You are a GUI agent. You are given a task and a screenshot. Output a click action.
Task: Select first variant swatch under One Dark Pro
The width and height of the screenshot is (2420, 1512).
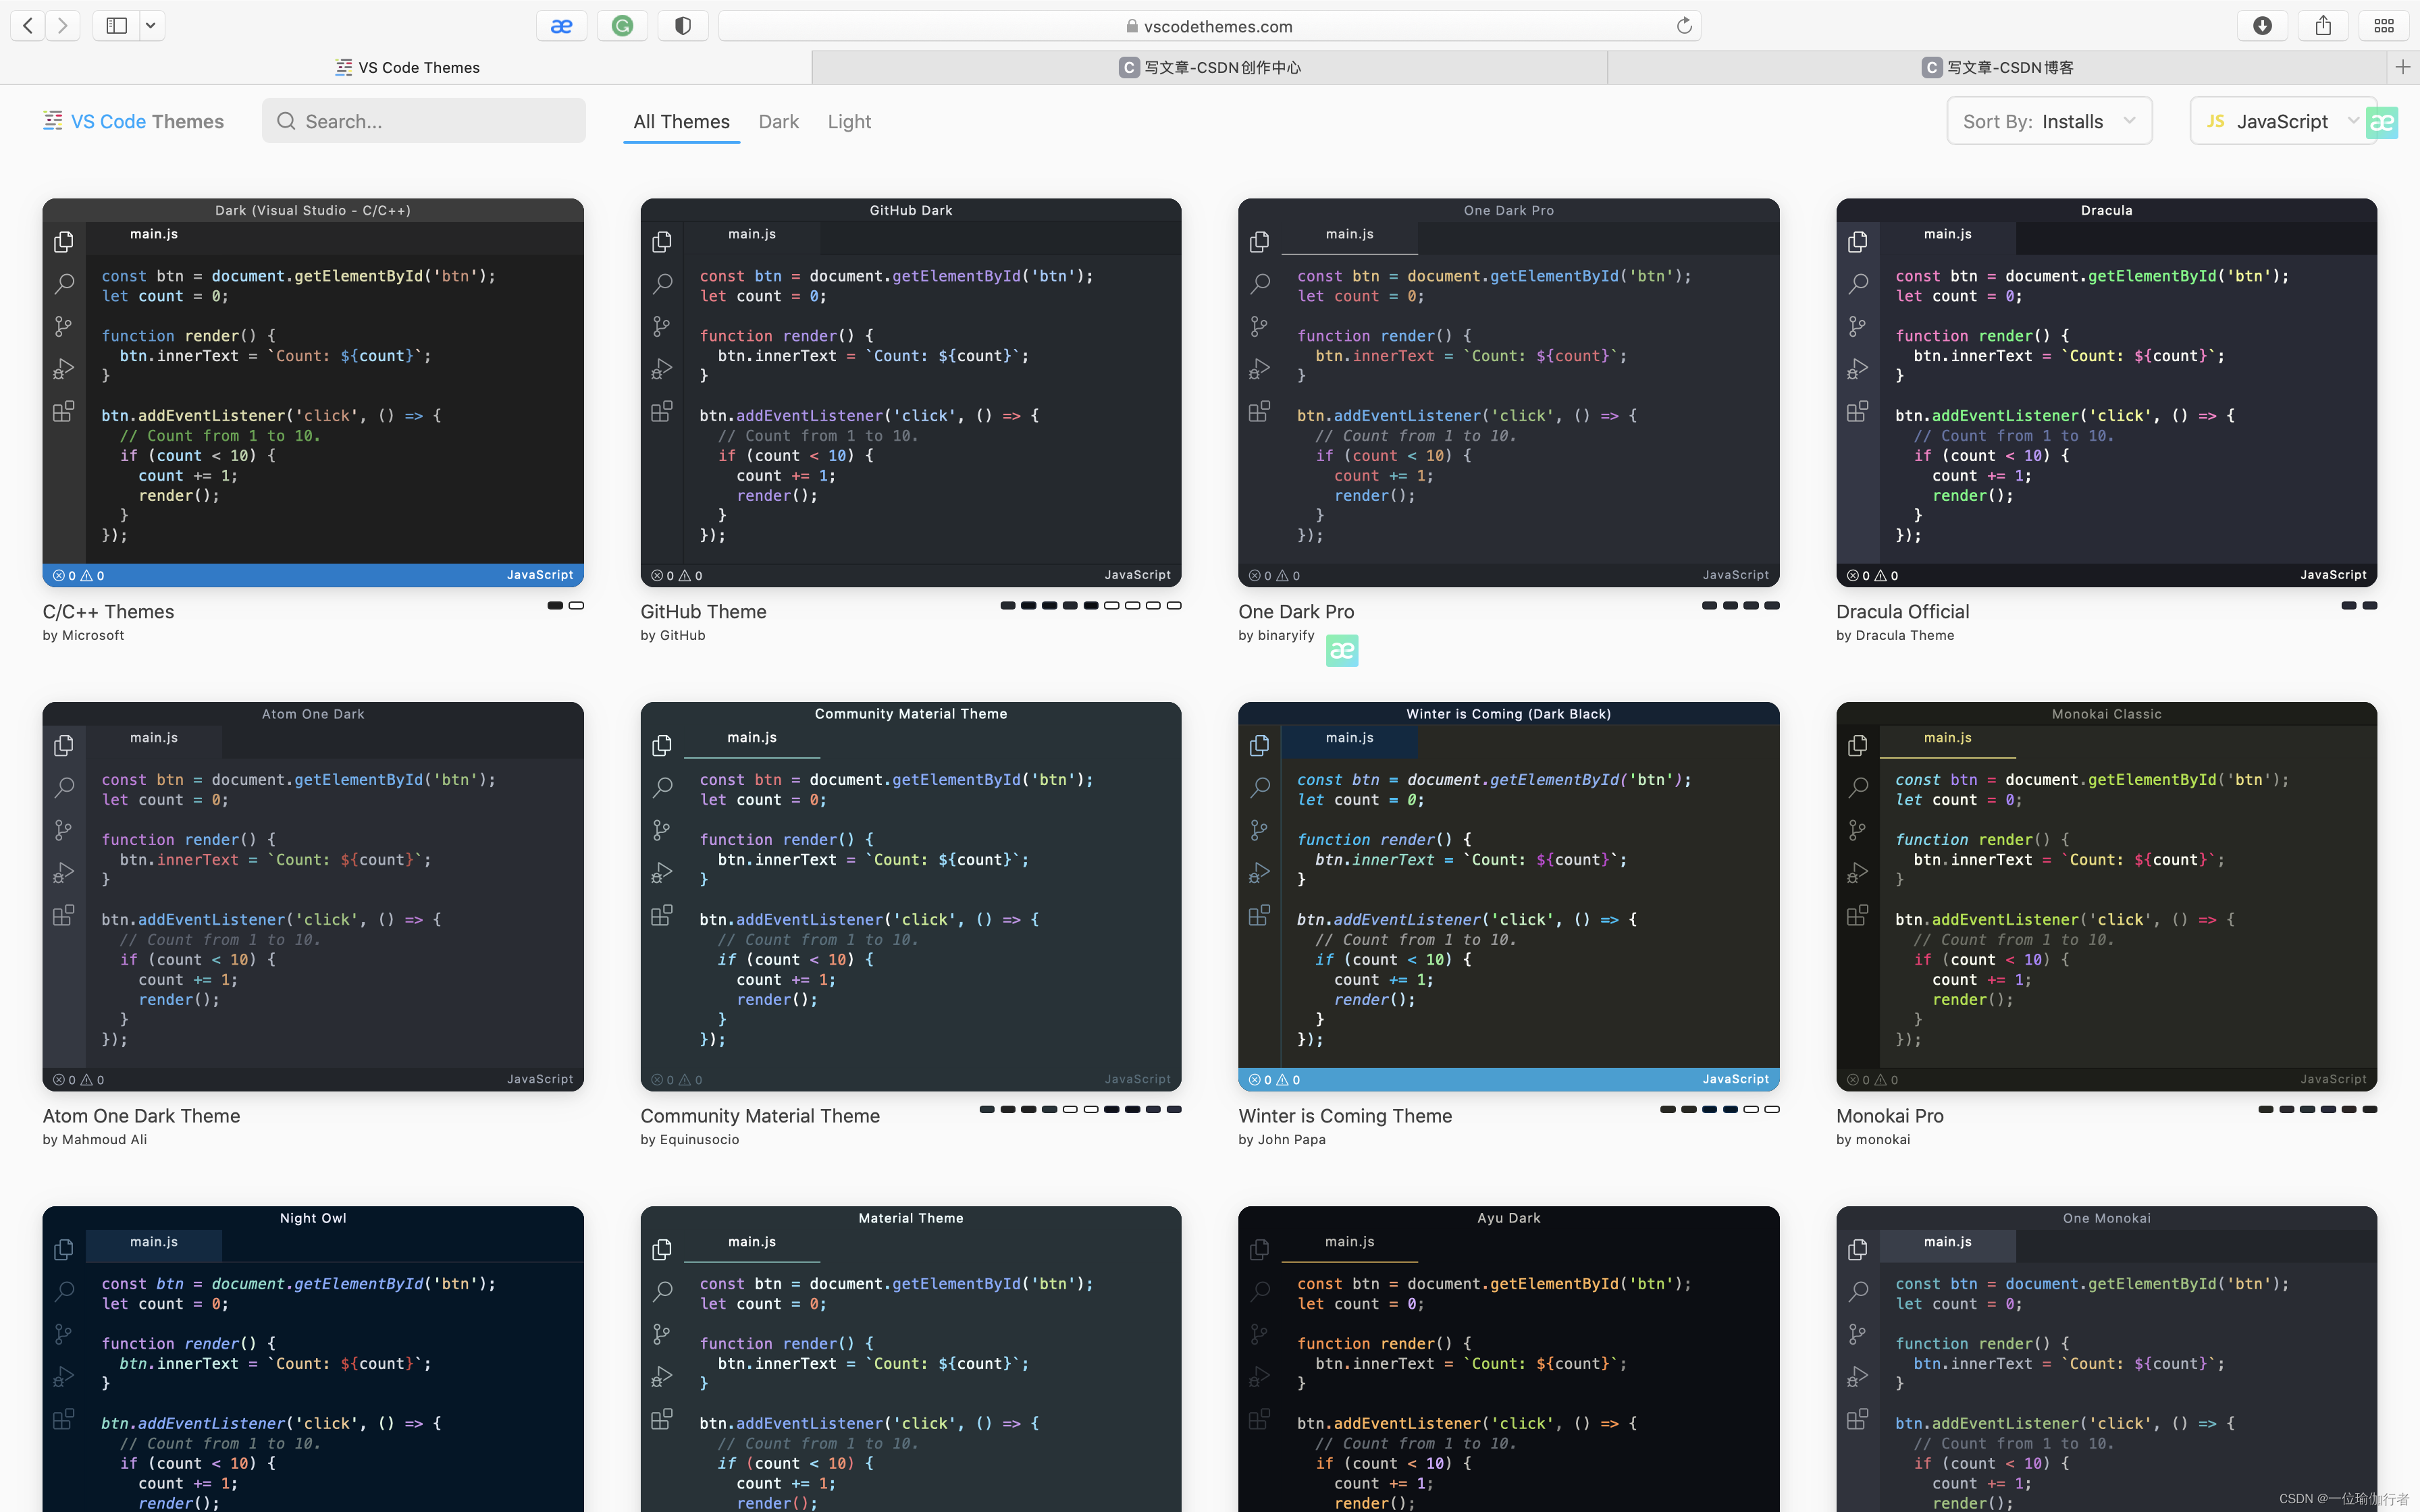(1710, 605)
